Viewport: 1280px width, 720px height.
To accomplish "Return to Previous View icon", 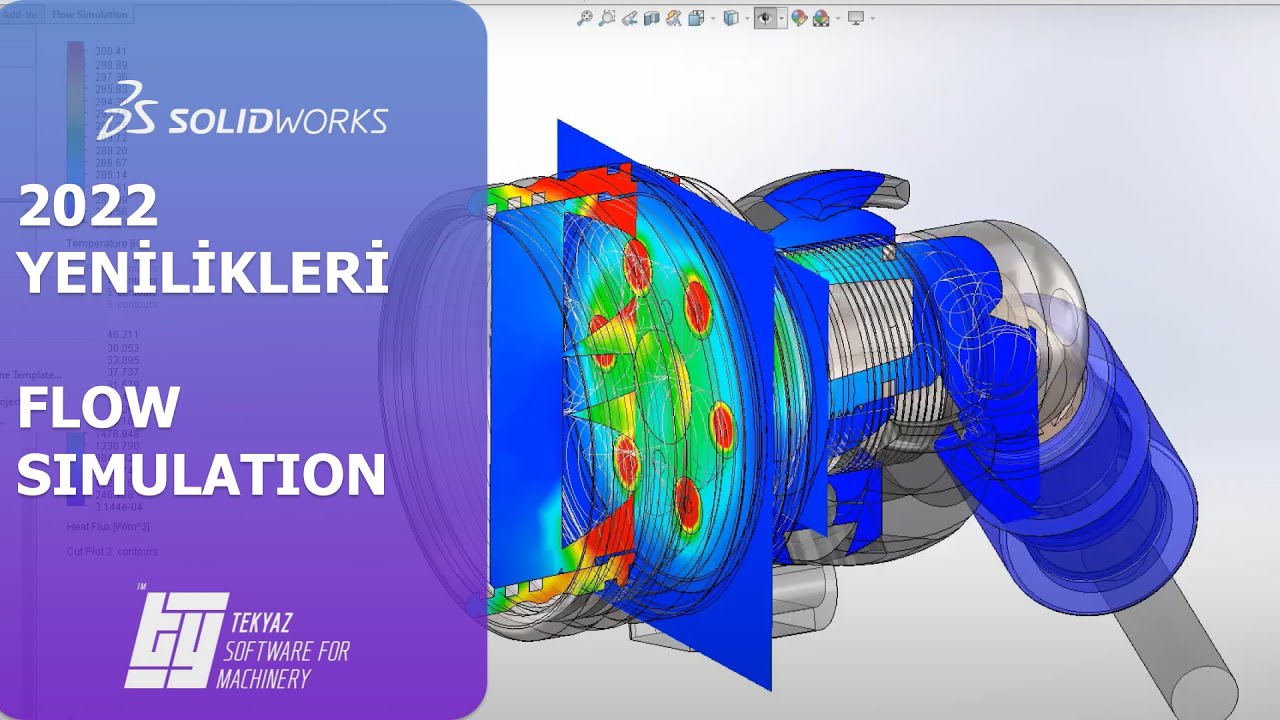I will (x=630, y=18).
